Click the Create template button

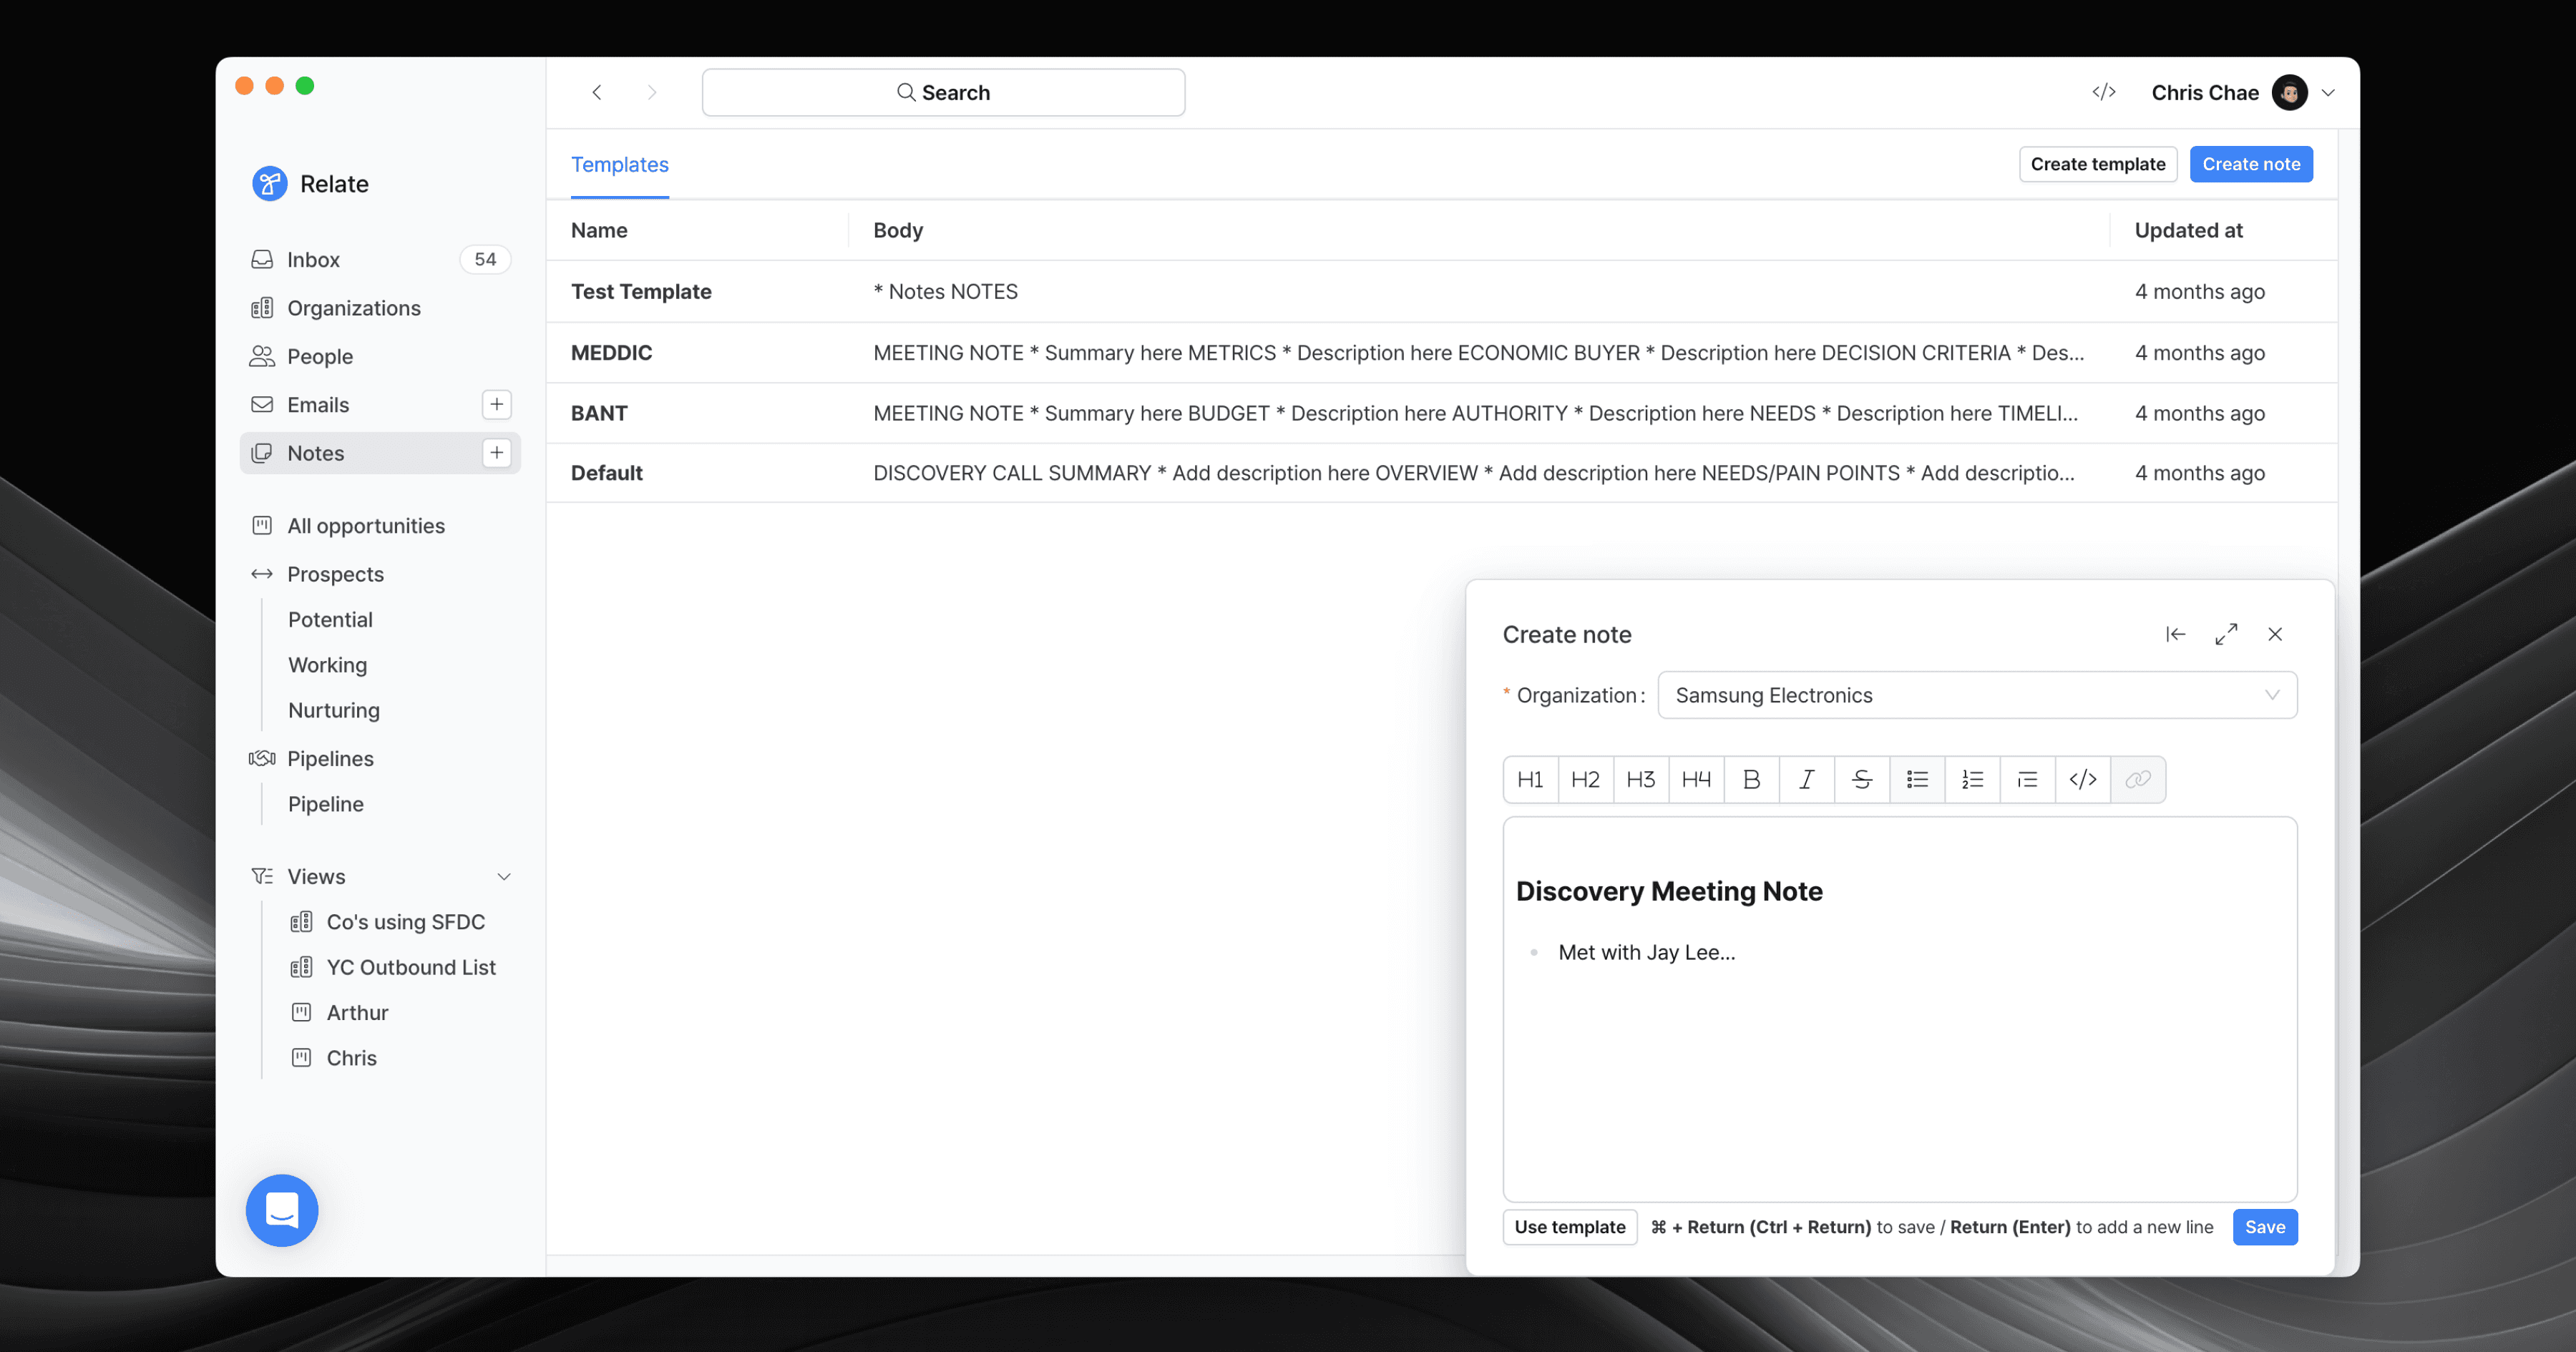coord(2097,164)
